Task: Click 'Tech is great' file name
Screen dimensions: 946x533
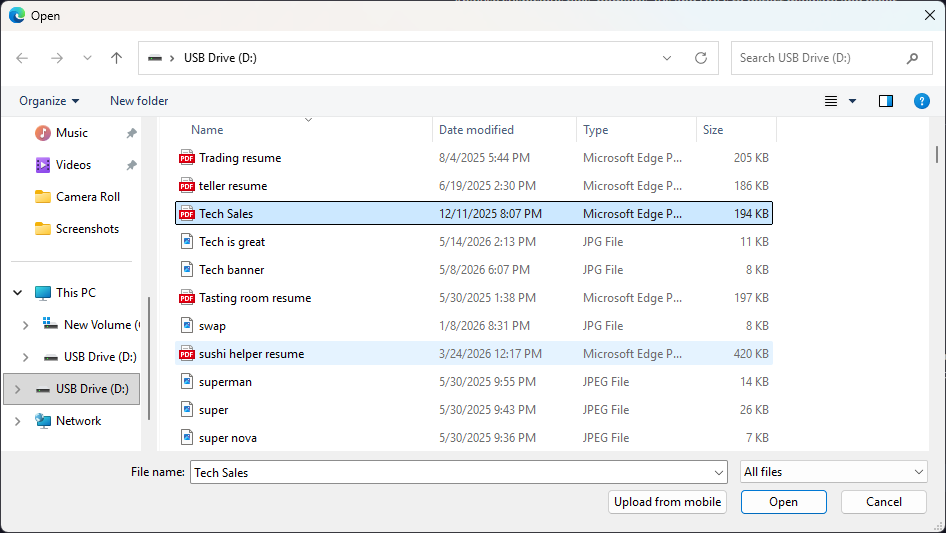Action: 232,241
